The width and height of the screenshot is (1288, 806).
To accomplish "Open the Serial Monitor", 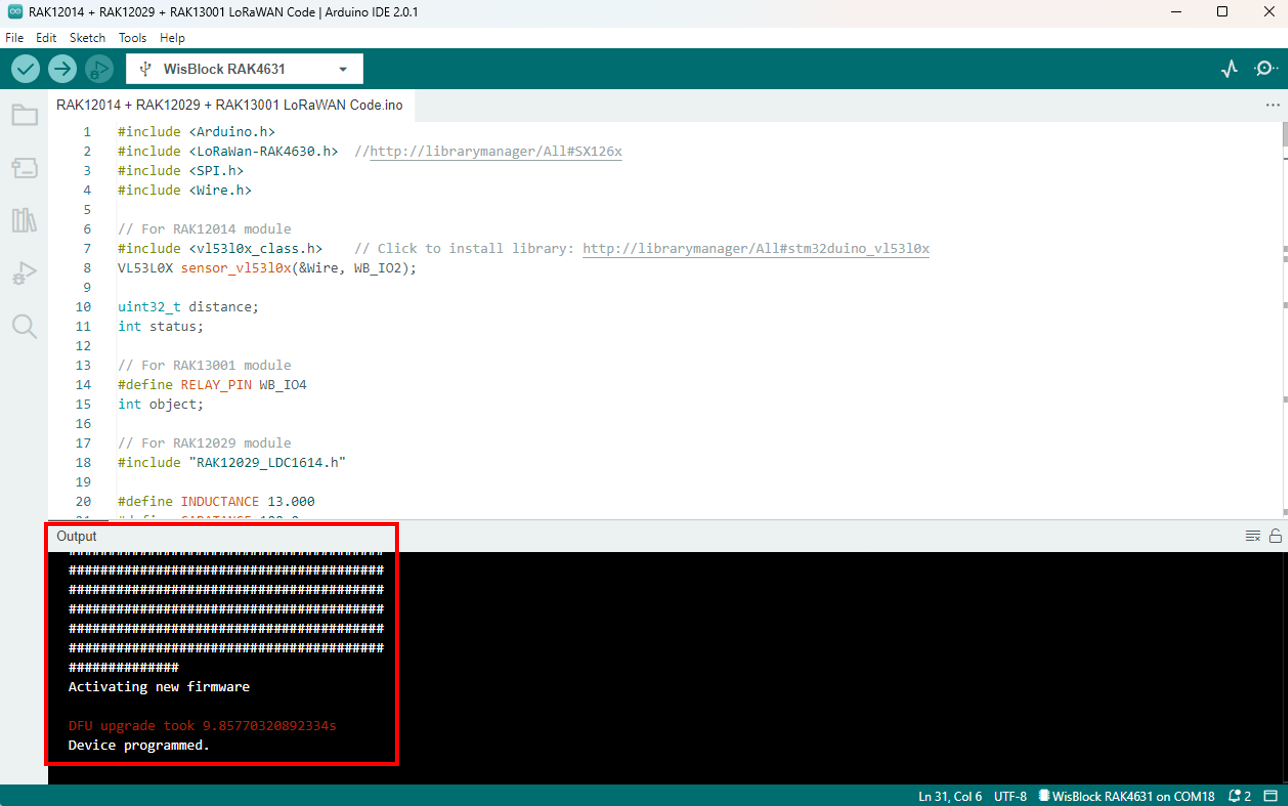I will 1266,69.
